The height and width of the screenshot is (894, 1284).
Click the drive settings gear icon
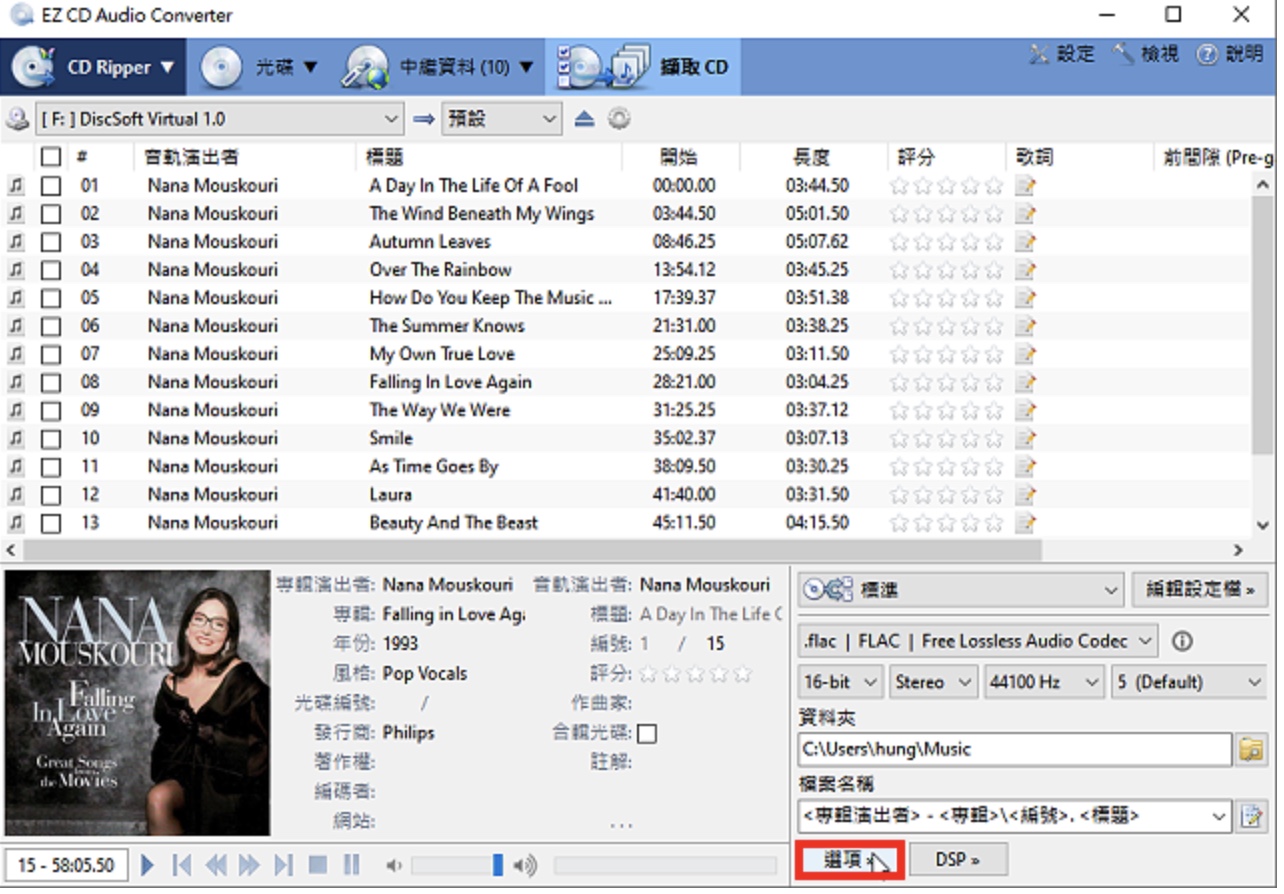[619, 119]
